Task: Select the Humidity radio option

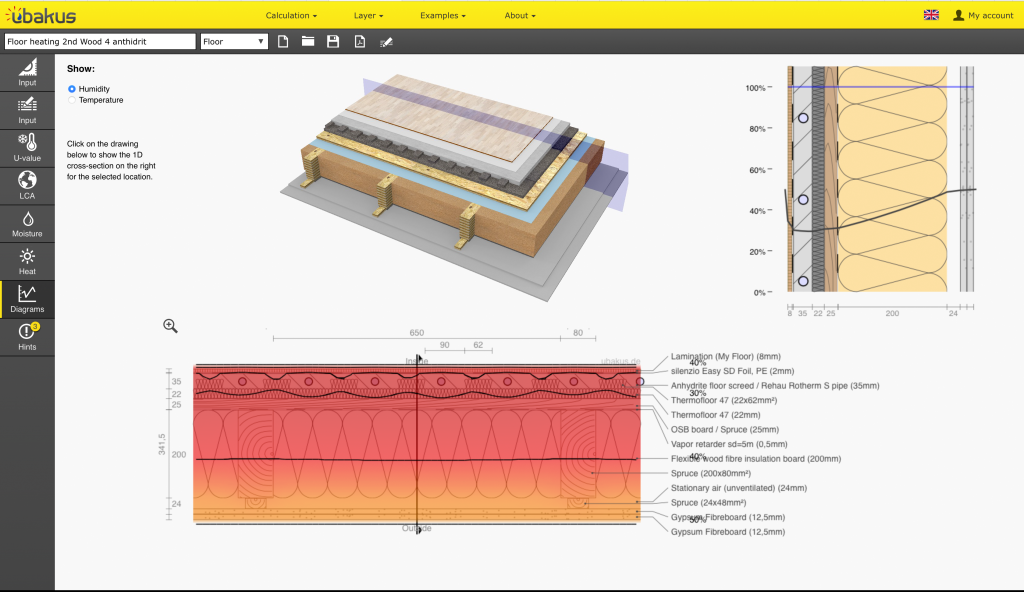Action: tap(72, 89)
